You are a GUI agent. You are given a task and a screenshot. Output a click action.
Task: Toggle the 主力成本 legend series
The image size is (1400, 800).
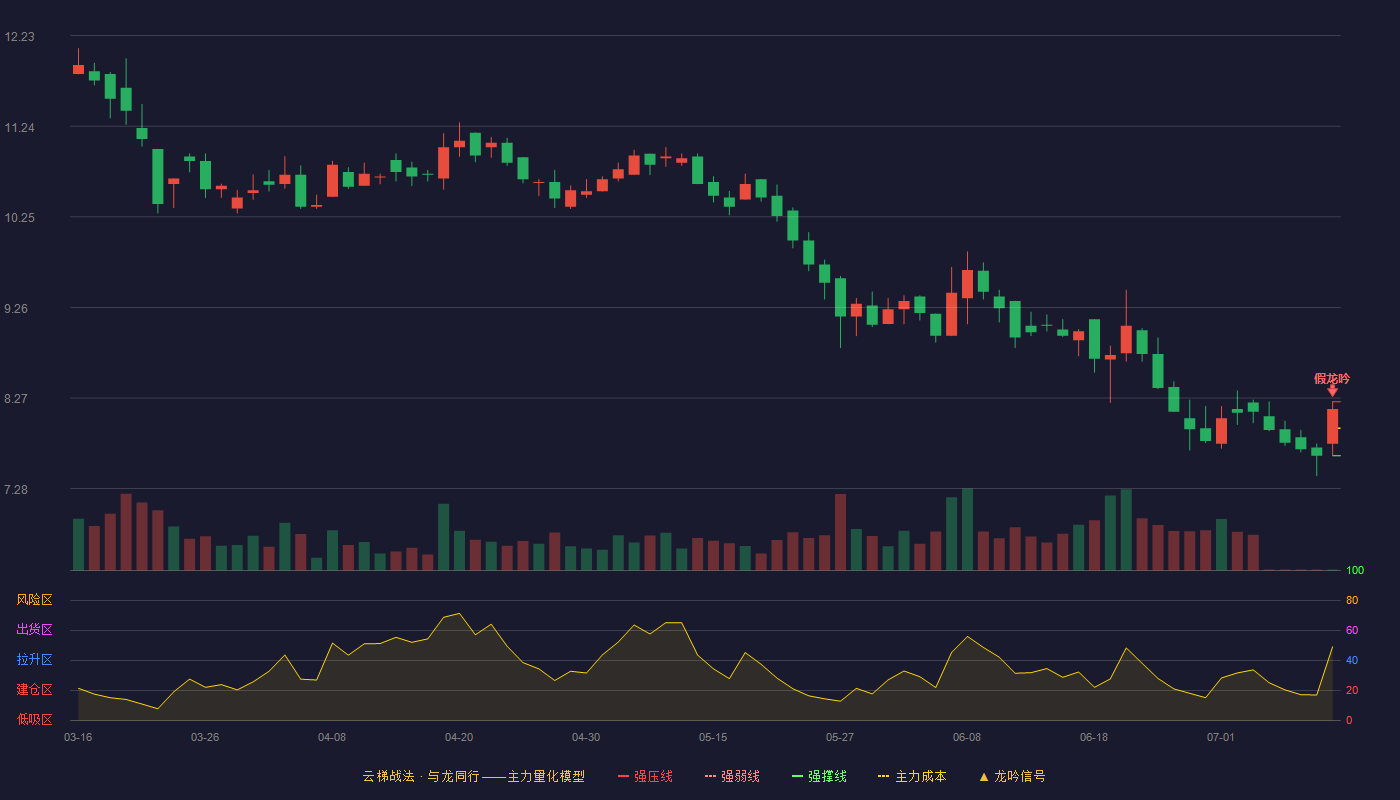tap(912, 776)
